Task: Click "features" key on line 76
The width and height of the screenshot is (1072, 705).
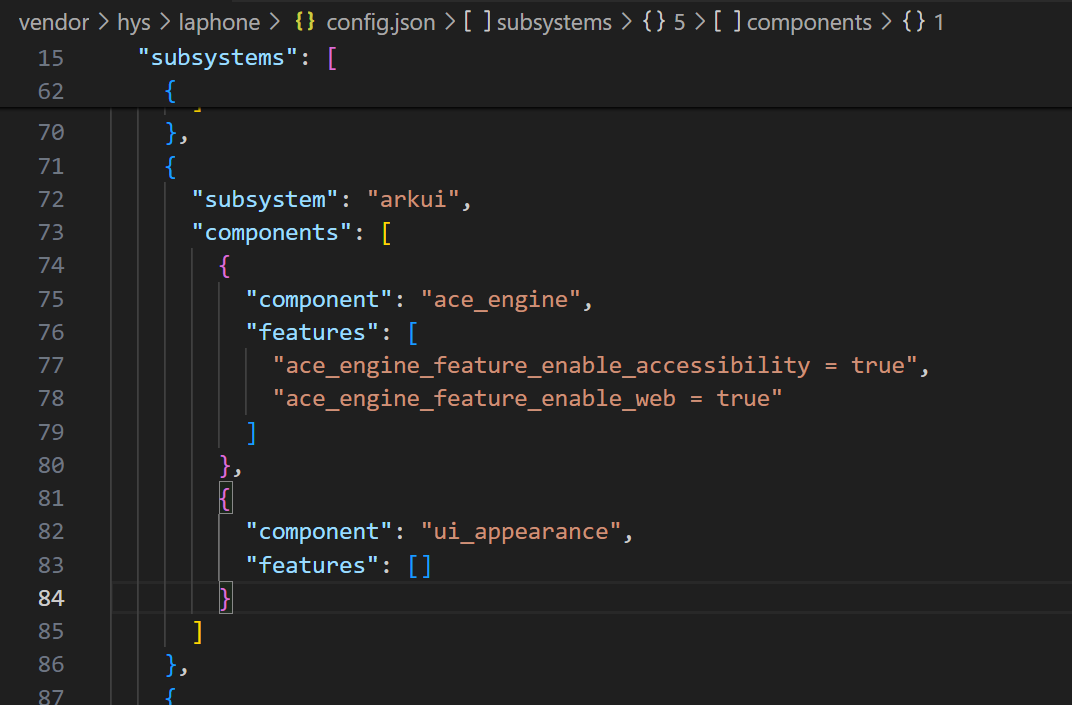Action: (x=312, y=332)
